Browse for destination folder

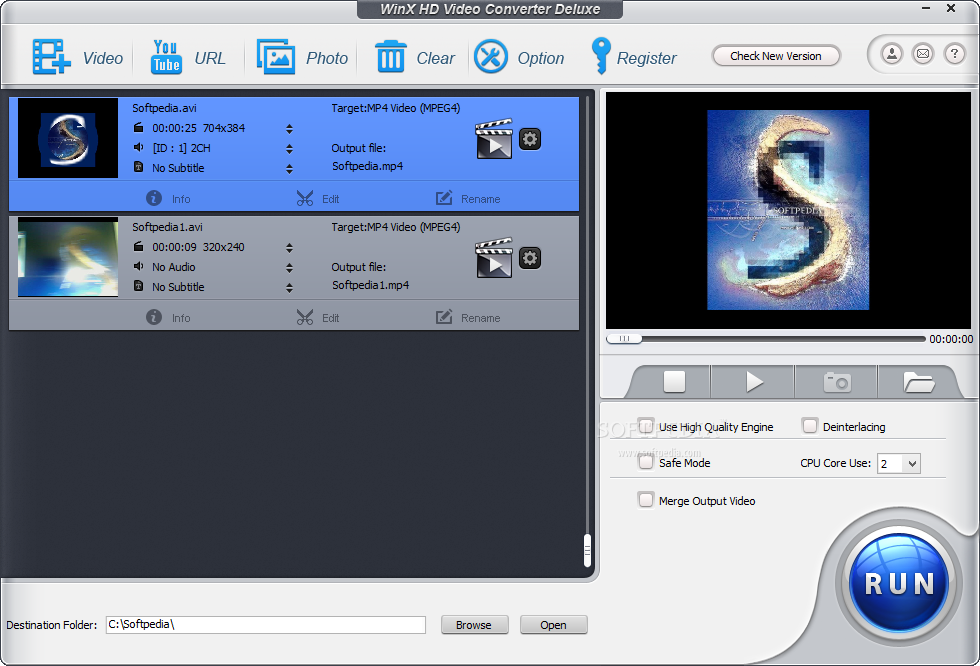474,625
